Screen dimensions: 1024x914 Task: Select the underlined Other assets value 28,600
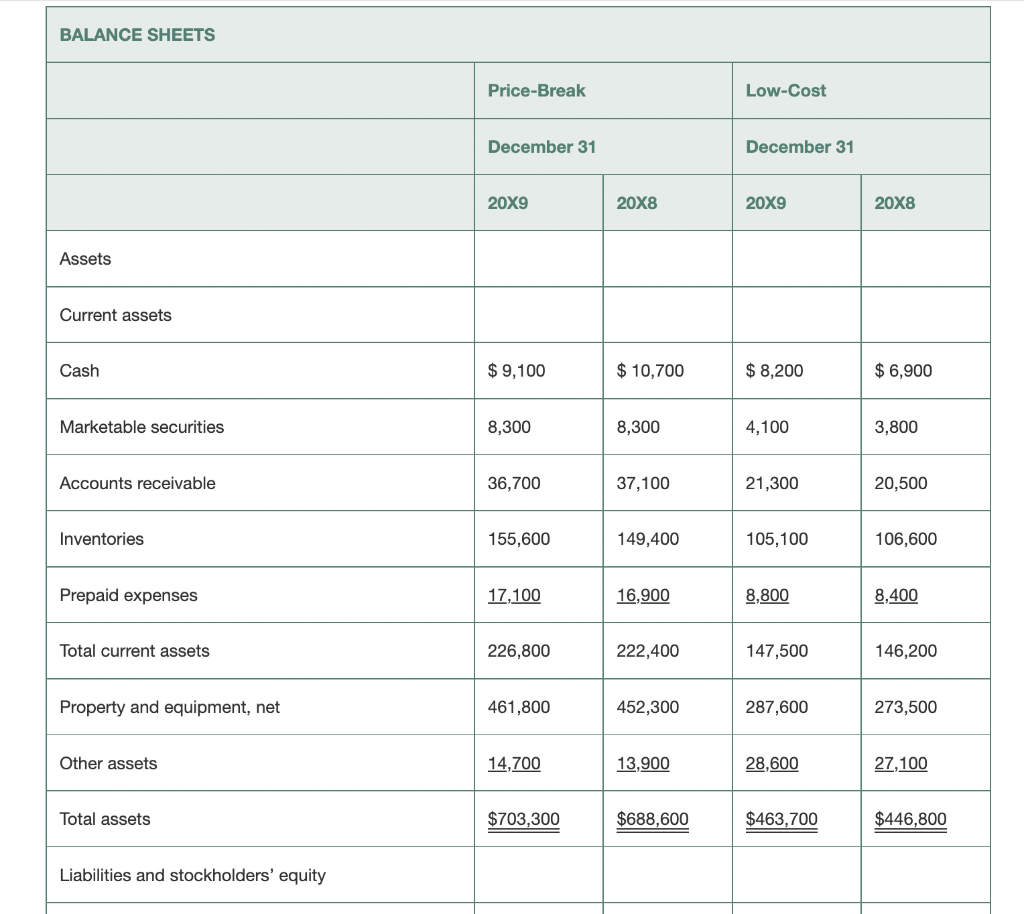(771, 762)
